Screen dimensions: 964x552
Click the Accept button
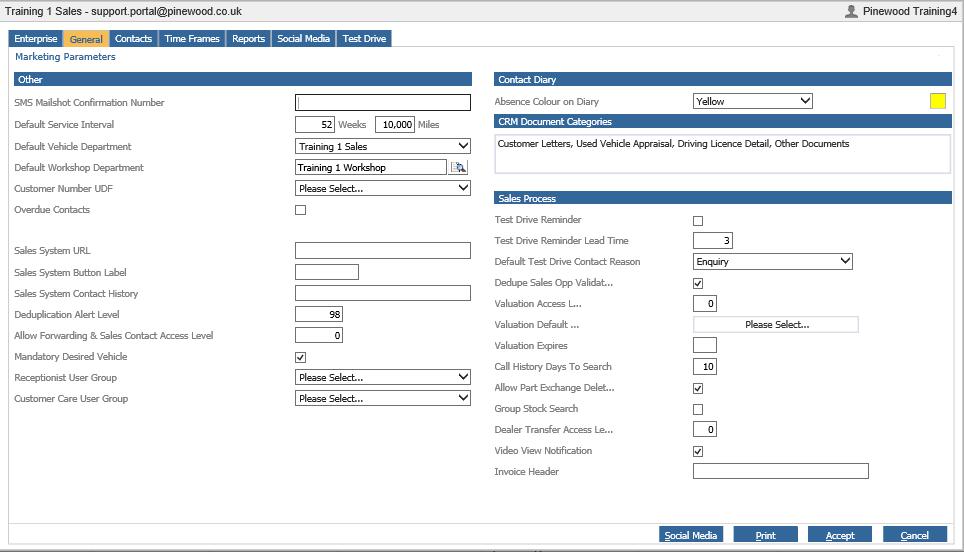click(840, 535)
